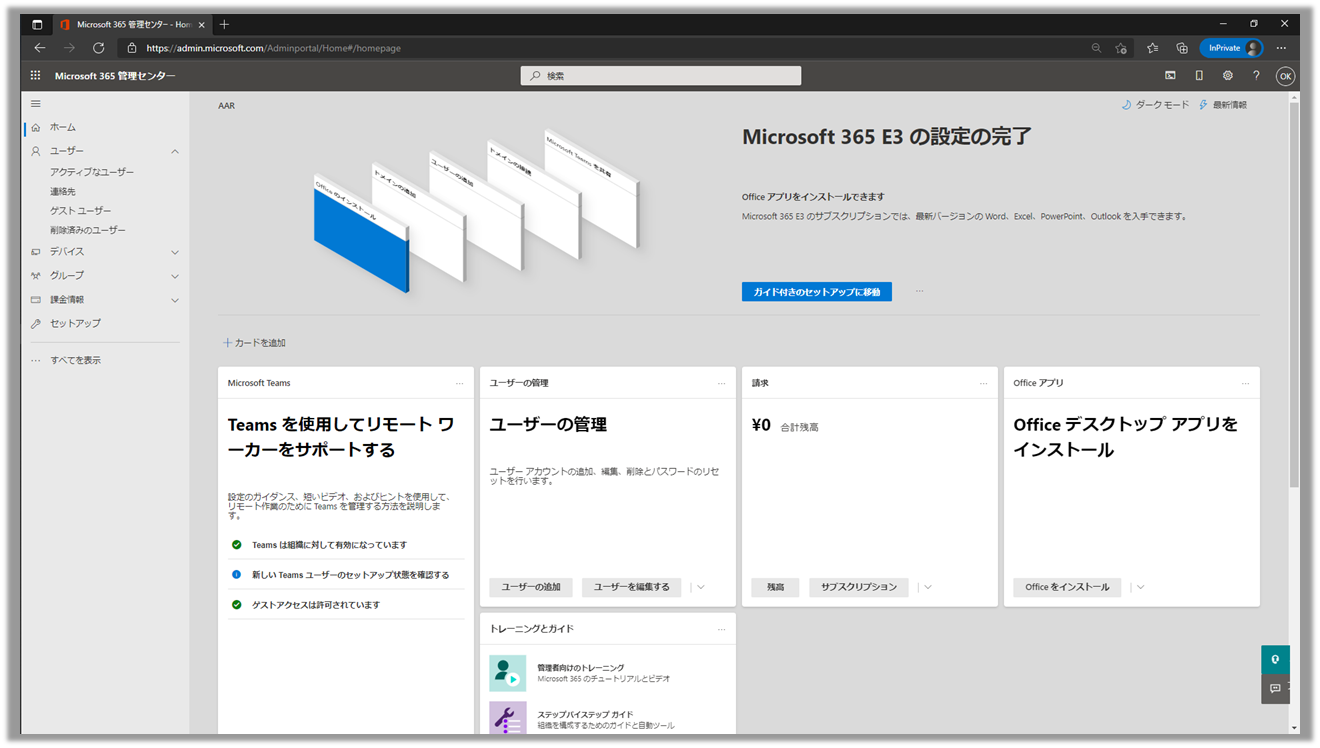This screenshot has width=1320, height=748.
Task: Collapse the ユーザー navigation section
Action: [175, 151]
